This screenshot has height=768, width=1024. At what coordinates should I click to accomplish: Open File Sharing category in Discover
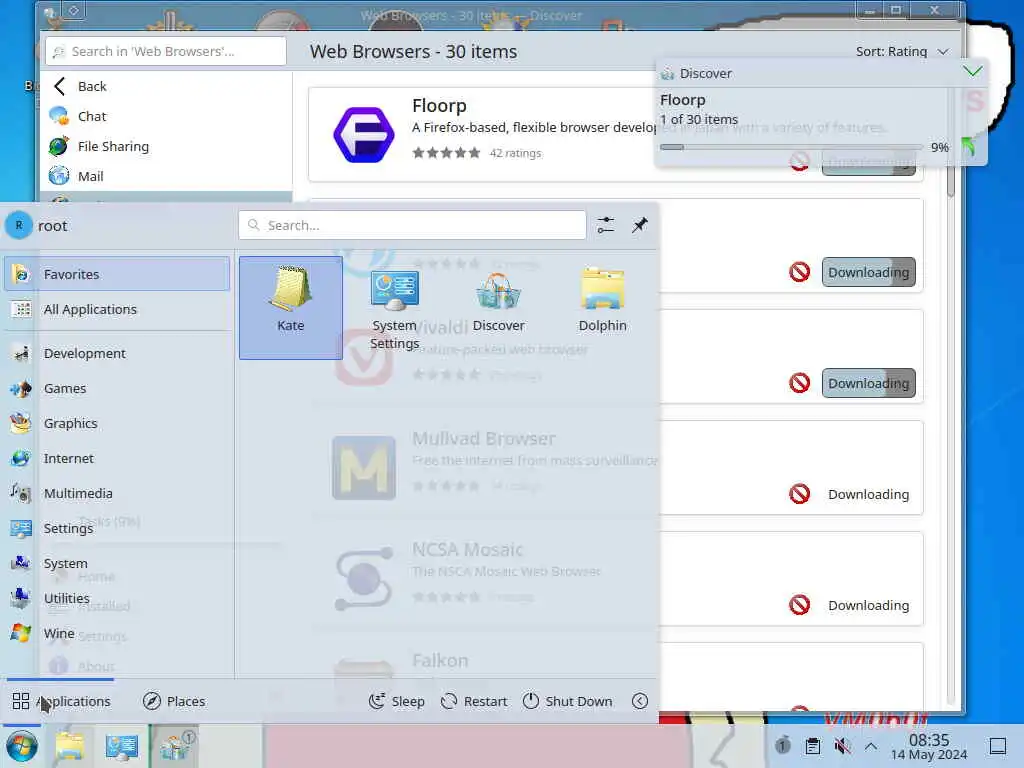[x=166, y=146]
